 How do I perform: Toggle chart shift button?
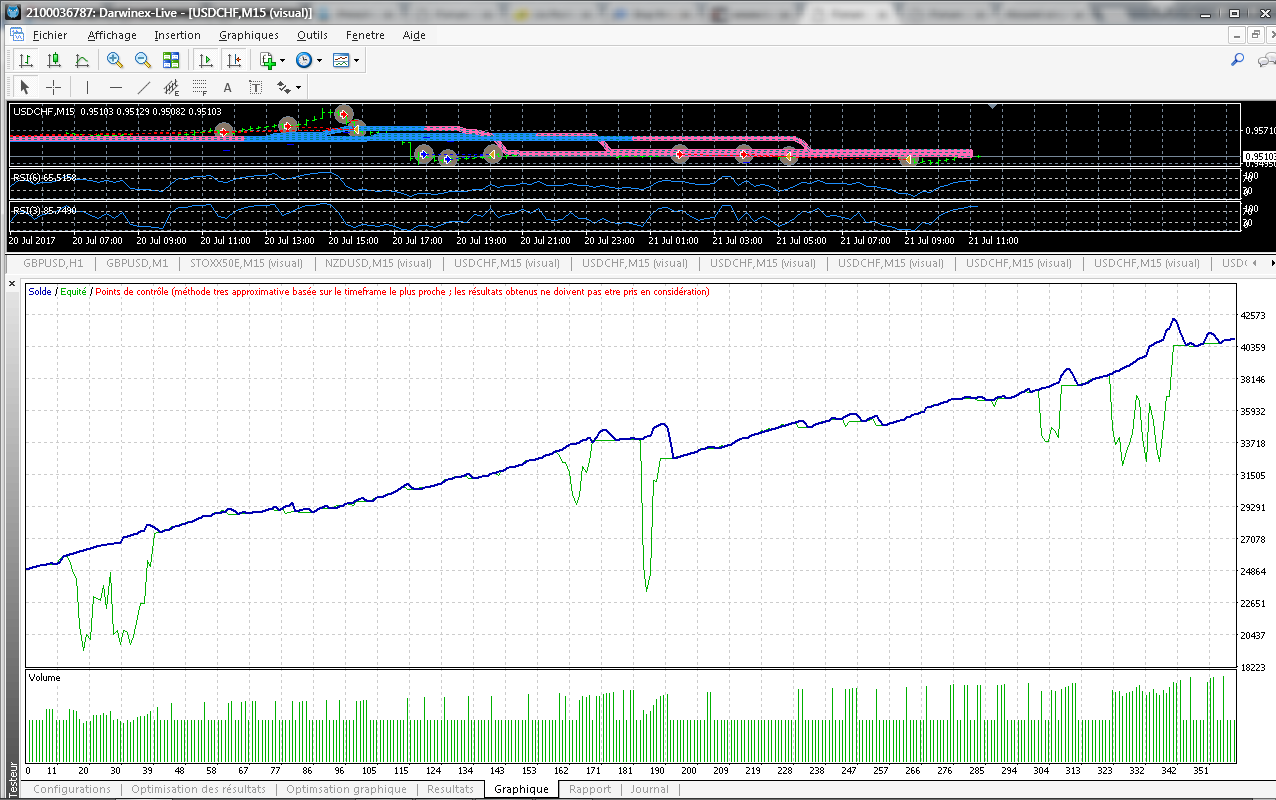[x=233, y=60]
